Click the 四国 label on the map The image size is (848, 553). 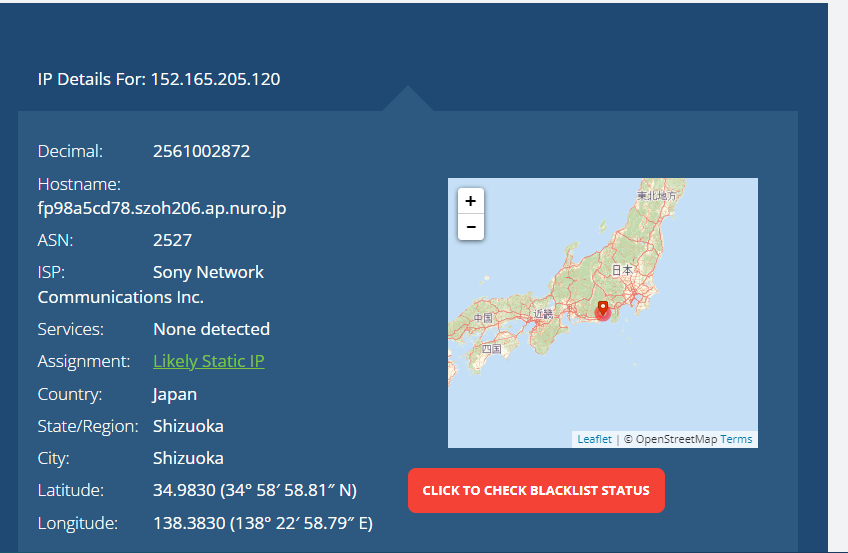click(x=490, y=349)
